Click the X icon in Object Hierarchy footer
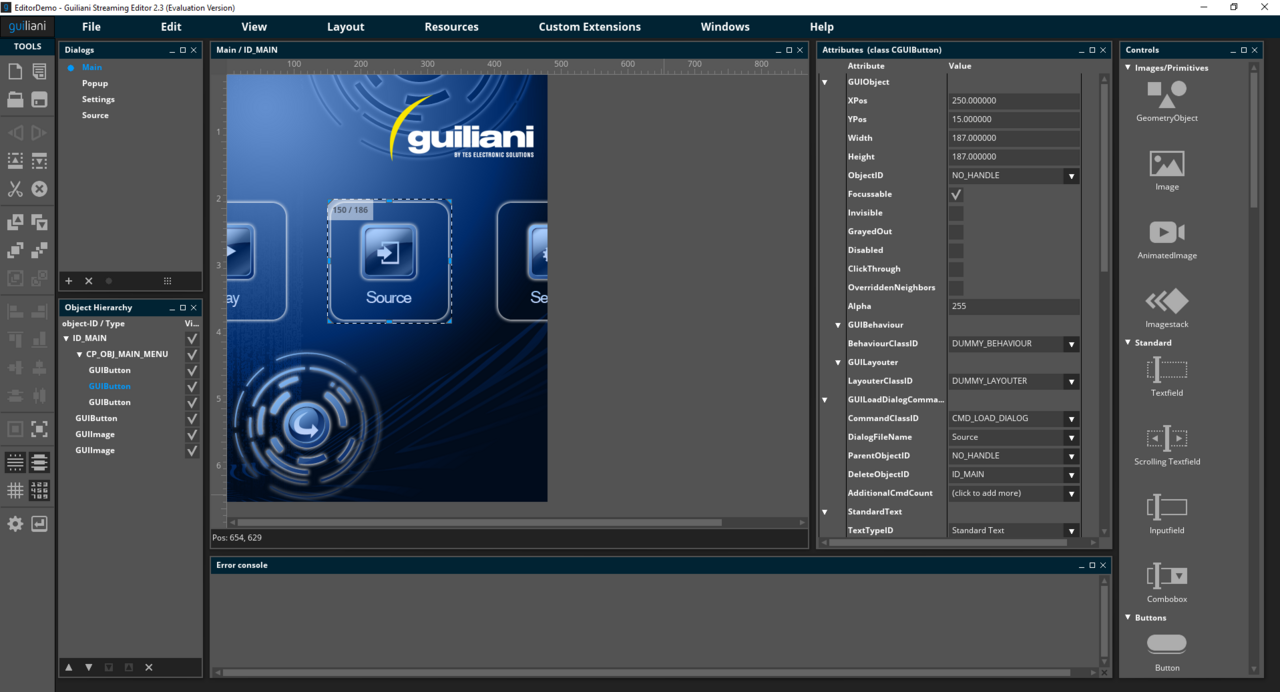 (x=149, y=667)
